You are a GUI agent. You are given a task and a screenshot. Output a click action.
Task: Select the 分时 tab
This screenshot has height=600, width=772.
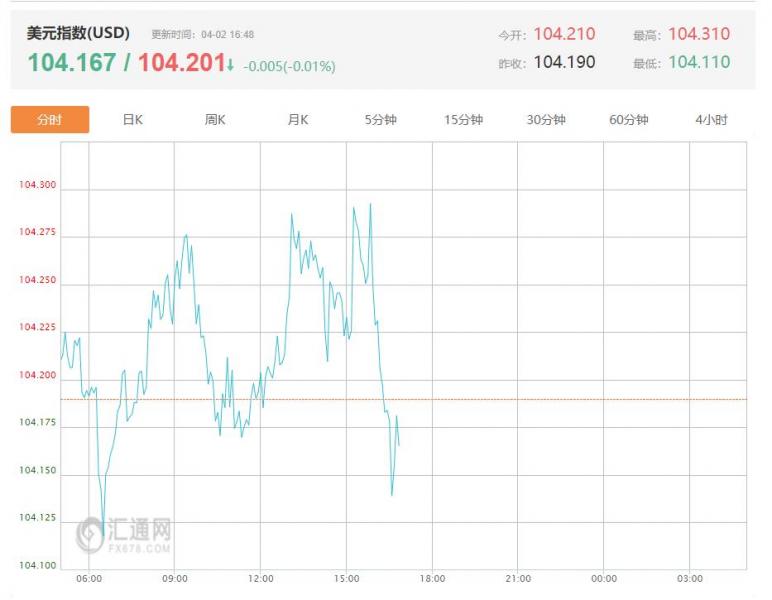click(50, 120)
